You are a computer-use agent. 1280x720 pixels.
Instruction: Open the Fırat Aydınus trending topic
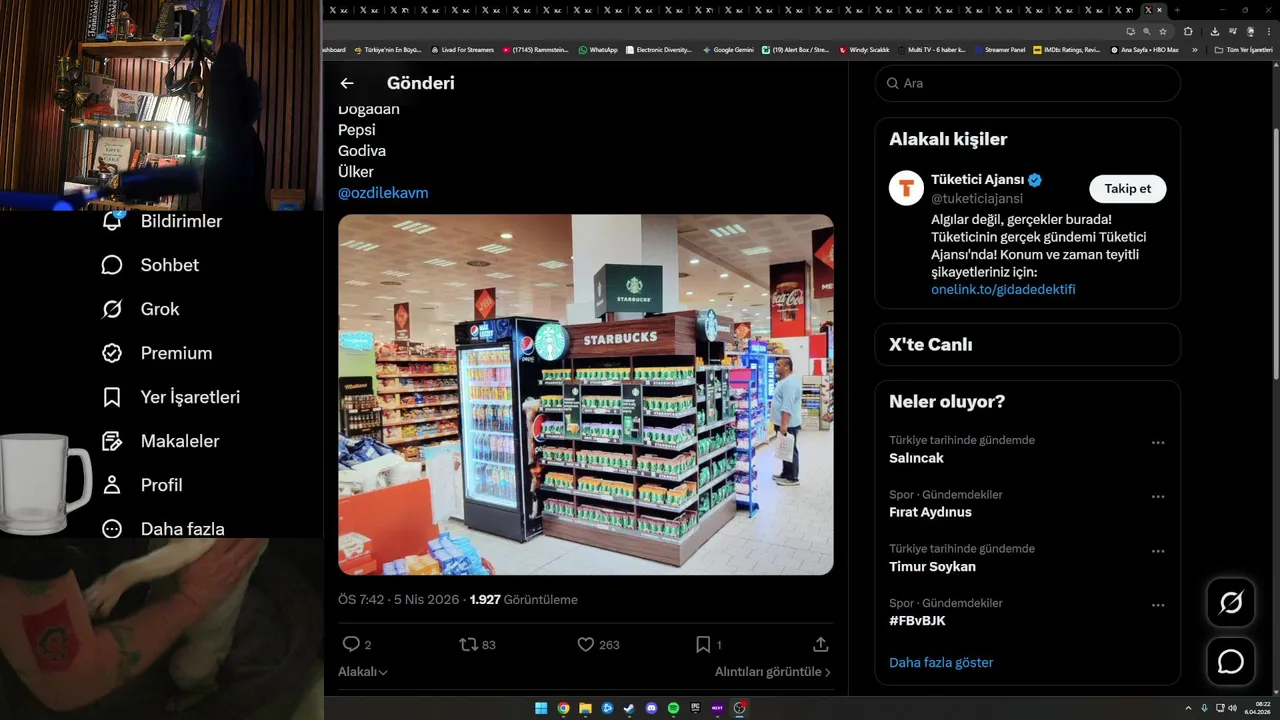(1027, 503)
